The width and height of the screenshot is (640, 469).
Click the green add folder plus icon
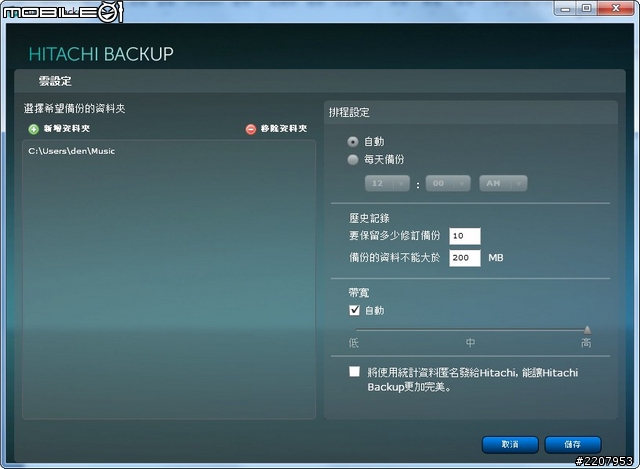pyautogui.click(x=33, y=129)
